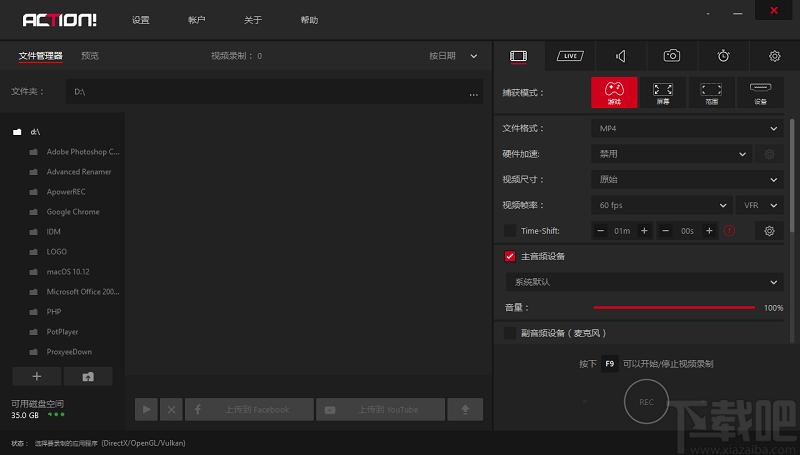This screenshot has height=455, width=800.
Task: Add a new folder with plus button
Action: 37,376
